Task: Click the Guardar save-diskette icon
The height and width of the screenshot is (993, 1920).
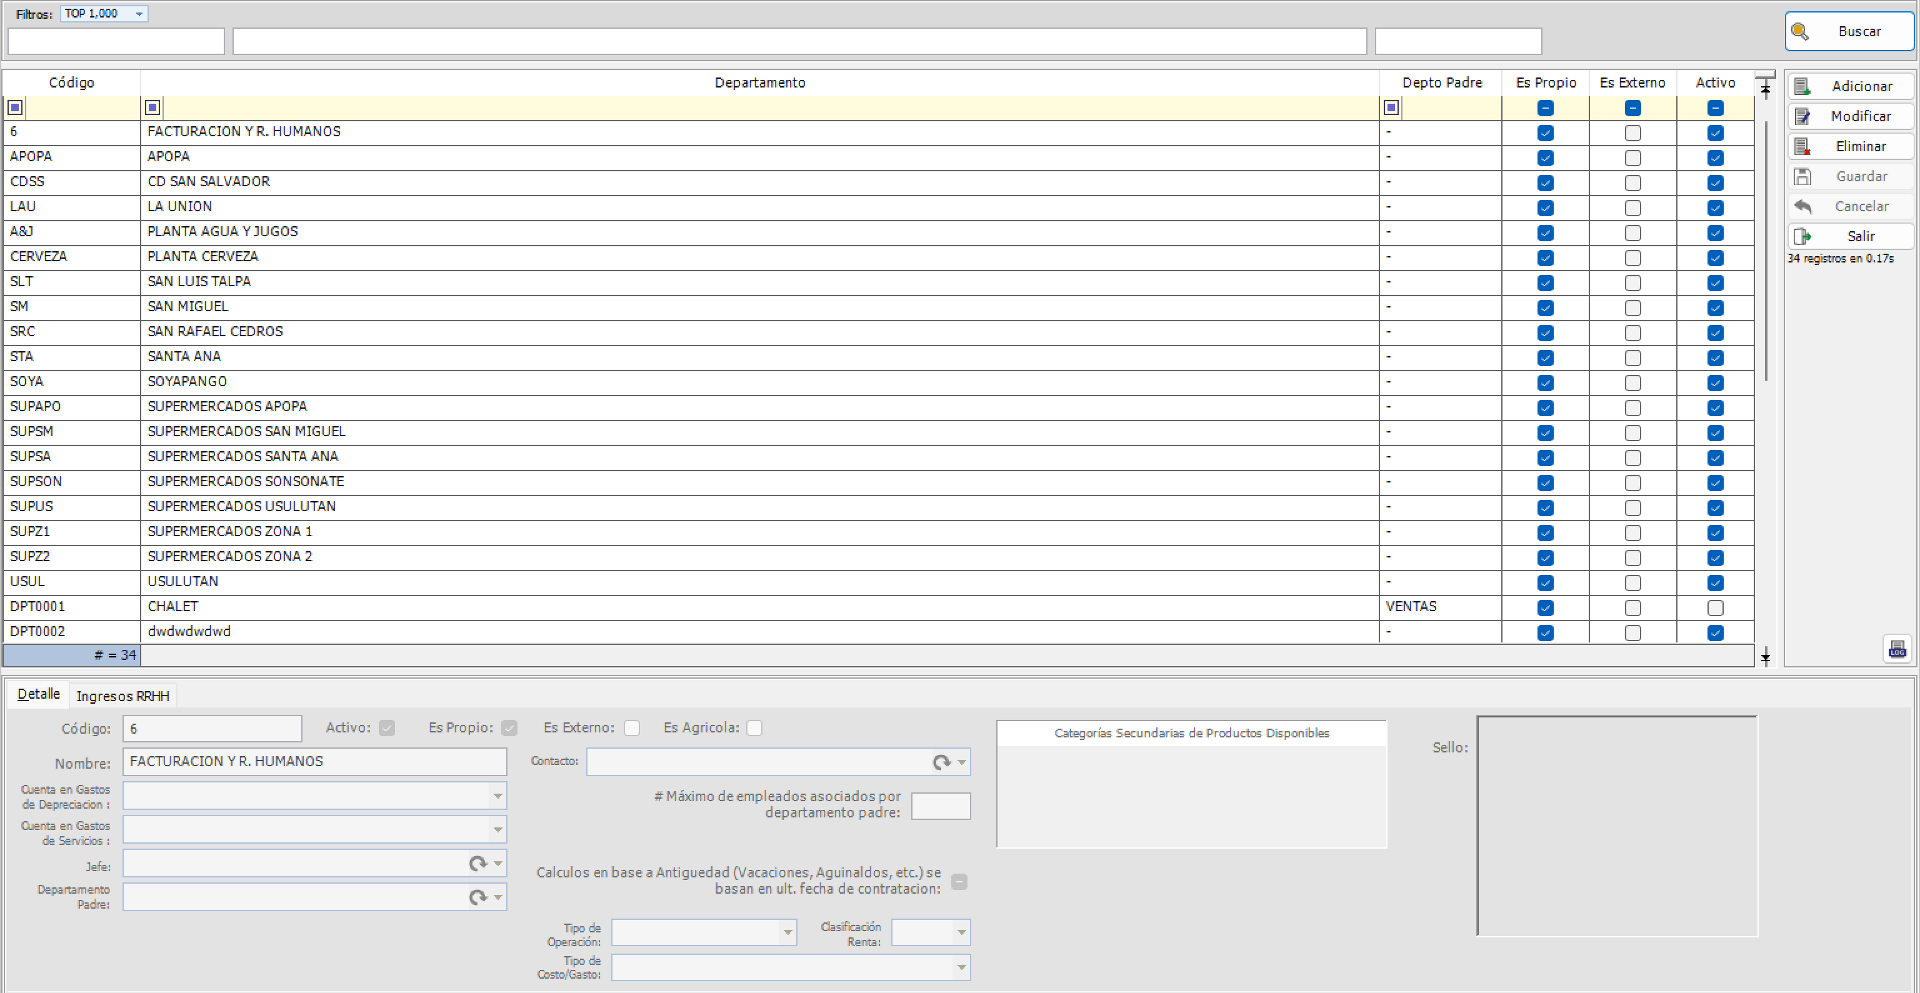Action: pyautogui.click(x=1804, y=176)
